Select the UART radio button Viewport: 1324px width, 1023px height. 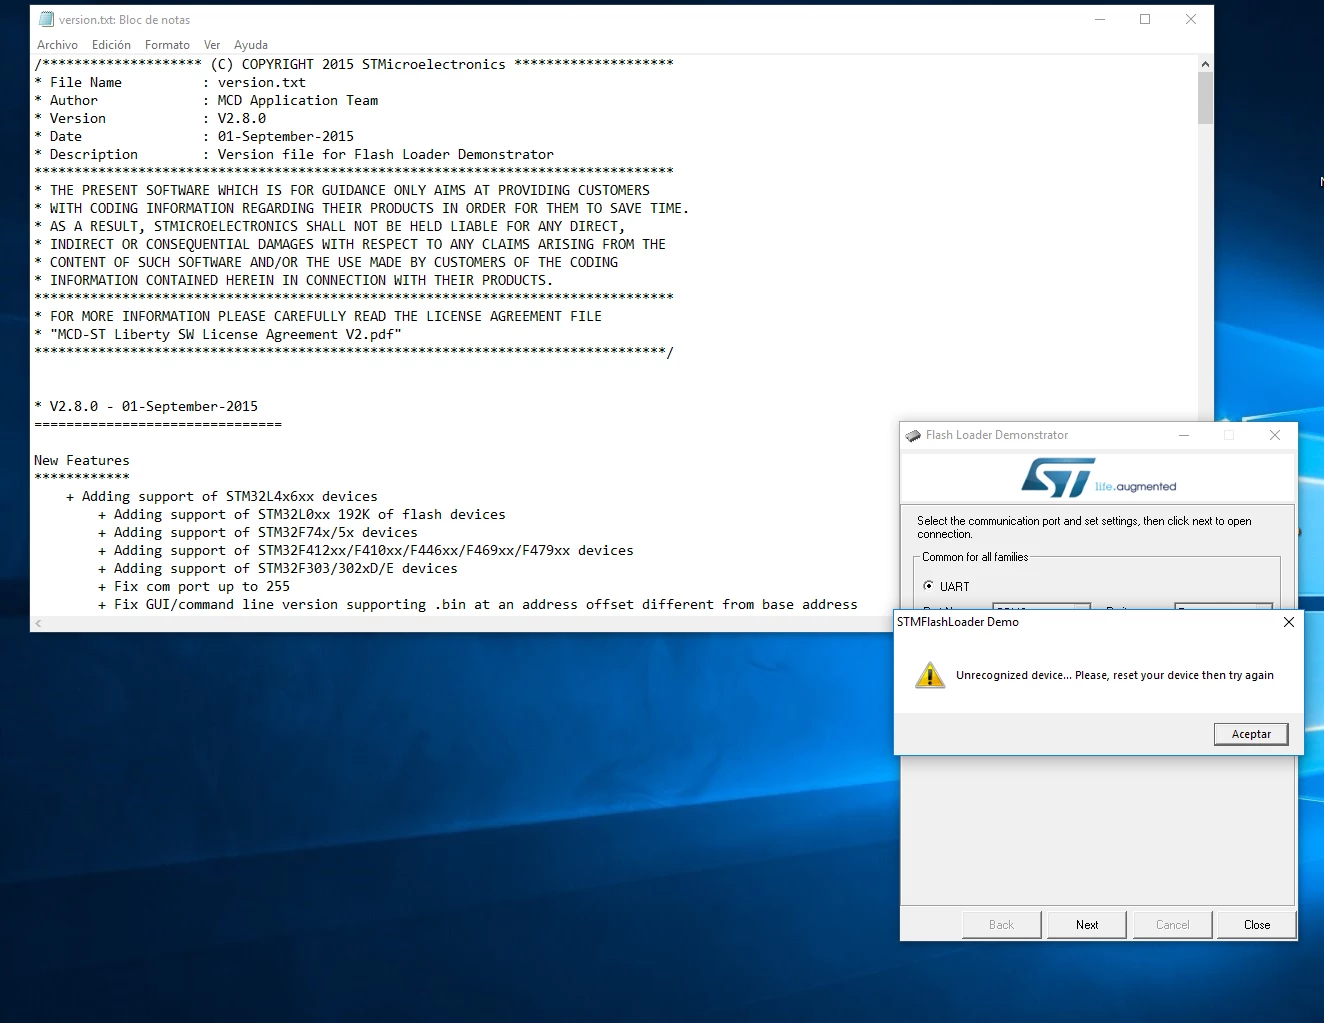click(928, 586)
